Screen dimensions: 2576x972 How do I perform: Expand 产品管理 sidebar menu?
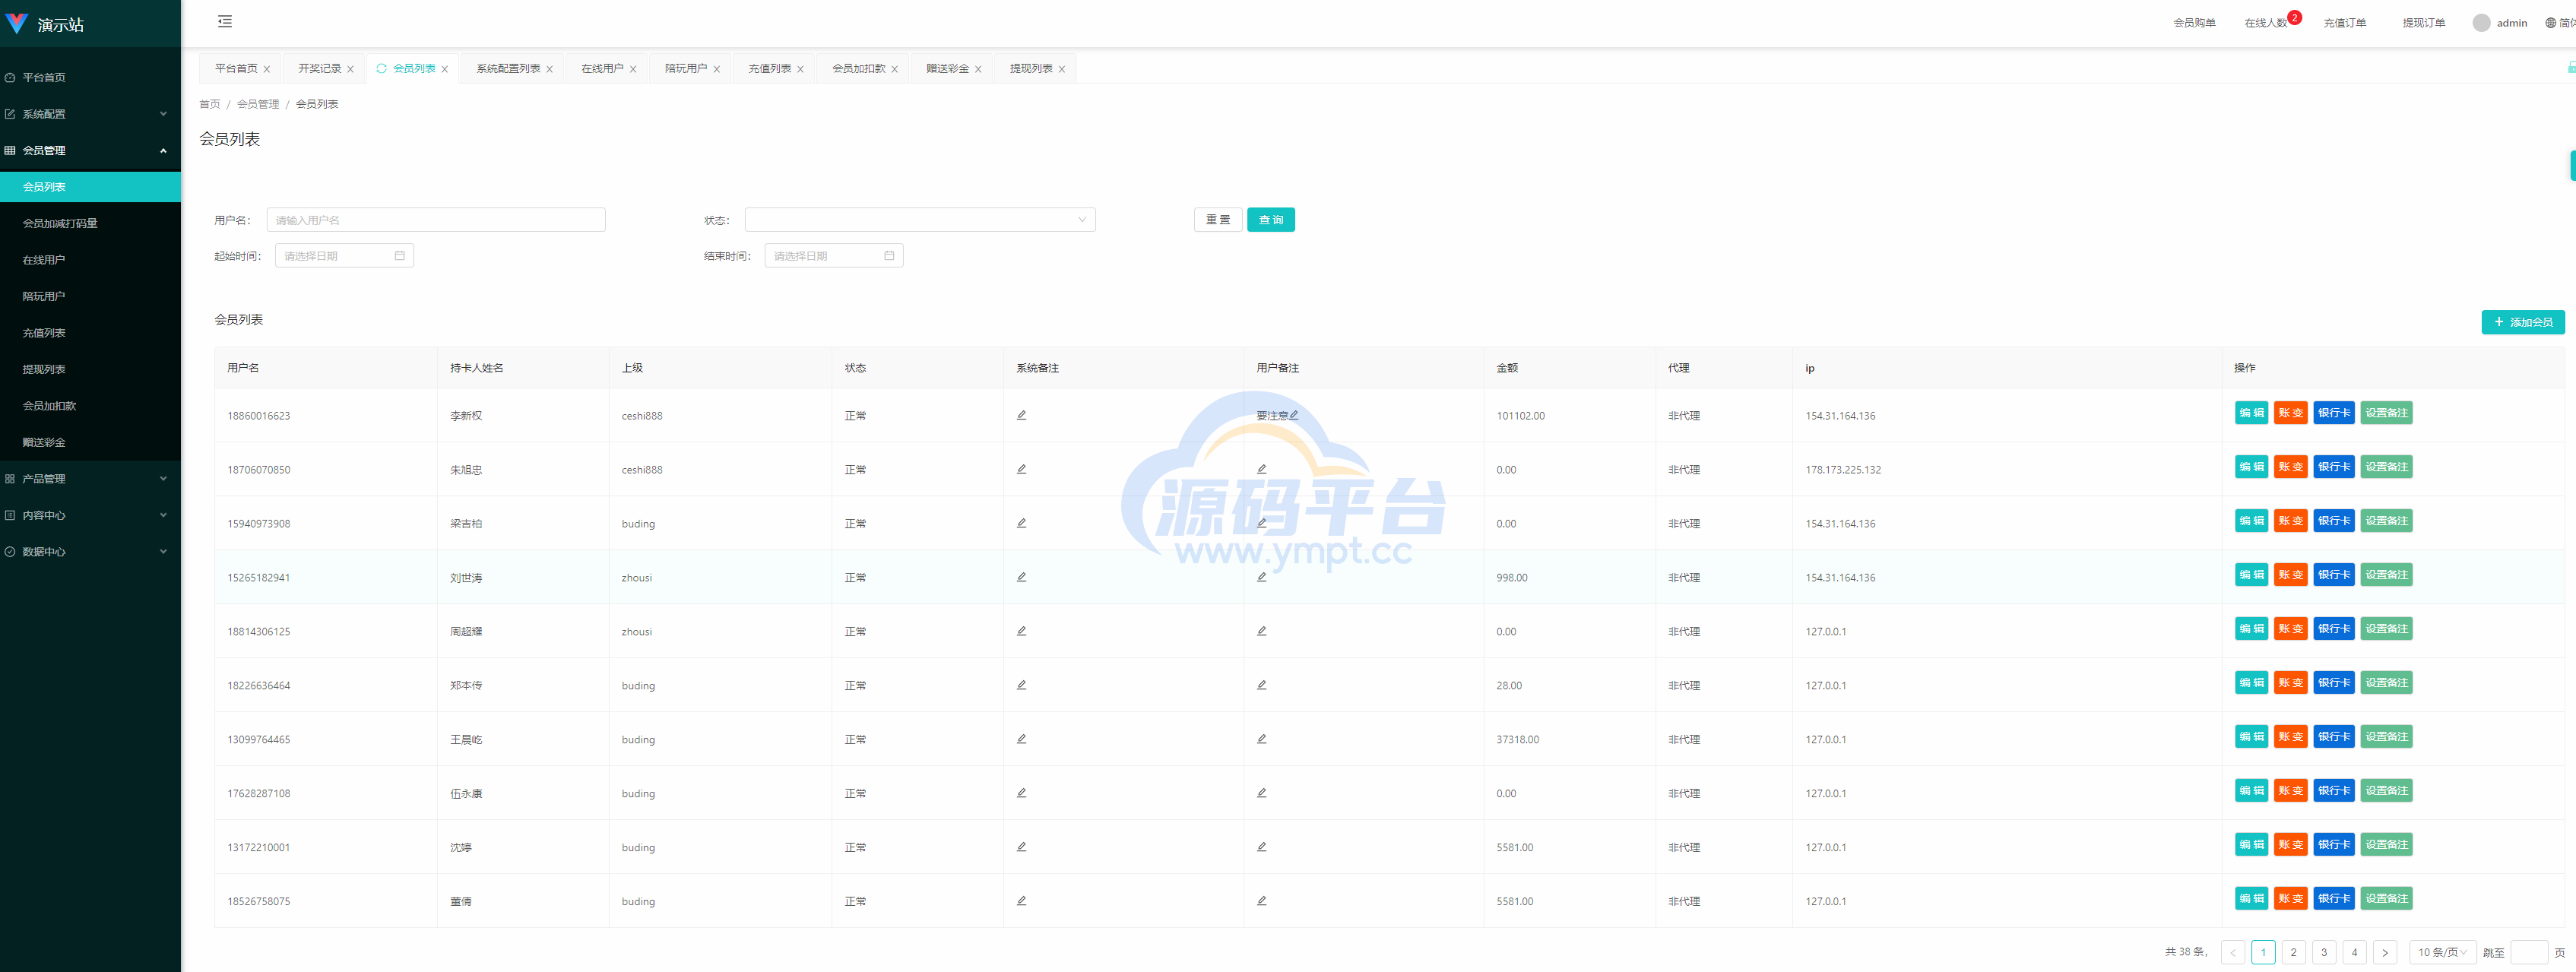click(90, 479)
